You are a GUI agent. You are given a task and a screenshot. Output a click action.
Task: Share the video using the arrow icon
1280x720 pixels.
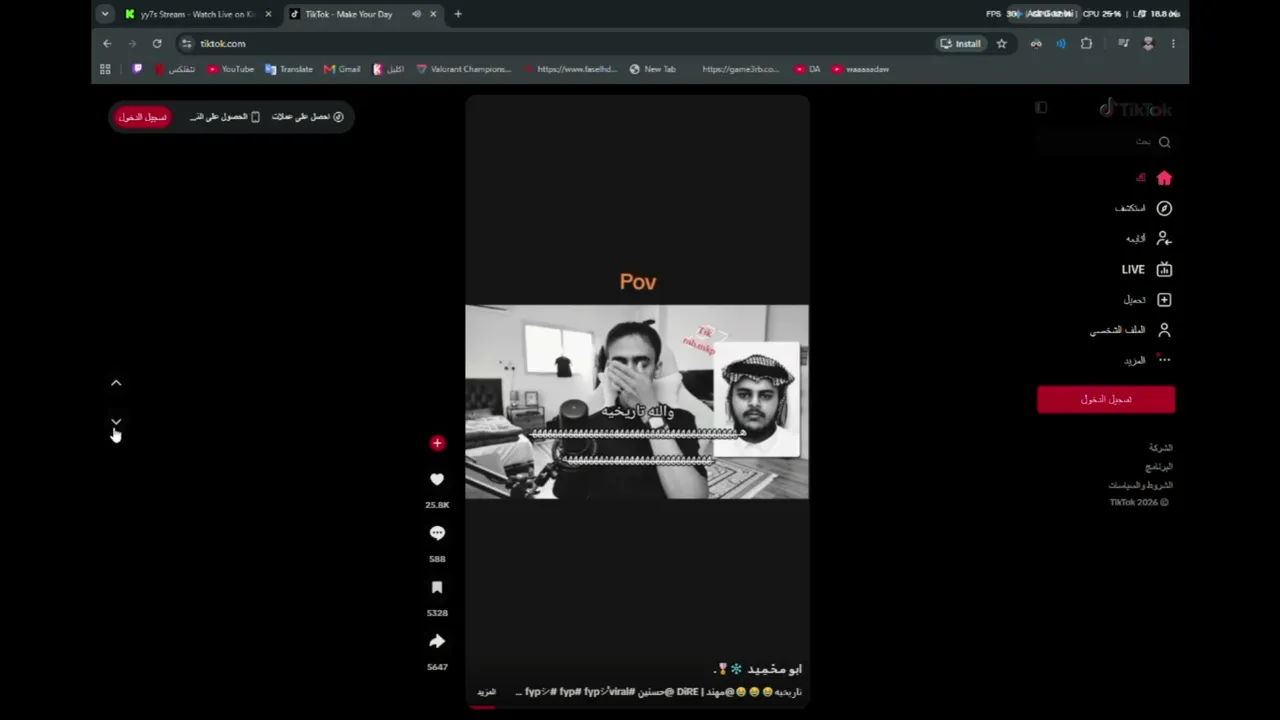437,641
